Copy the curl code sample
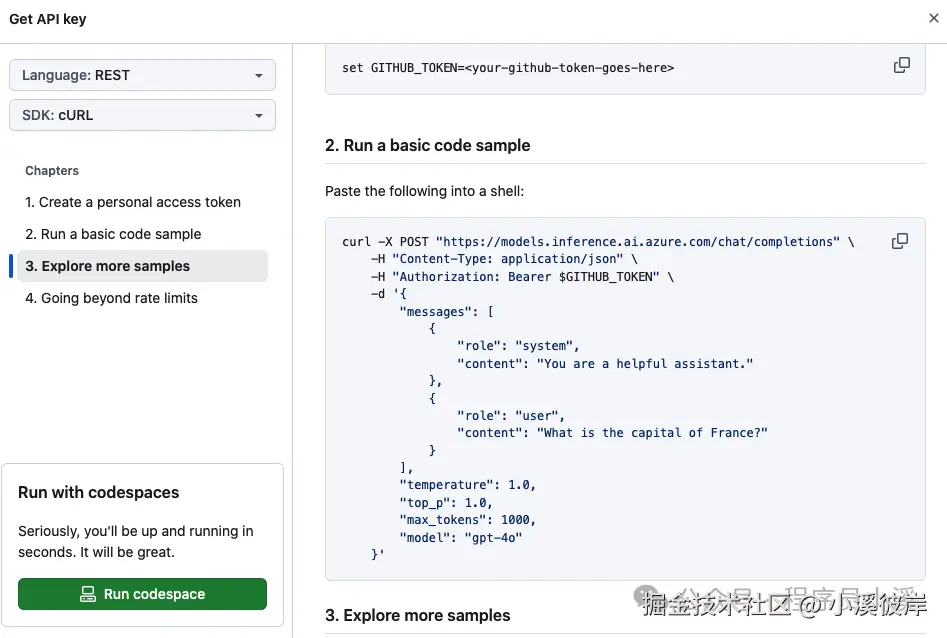 [x=900, y=241]
